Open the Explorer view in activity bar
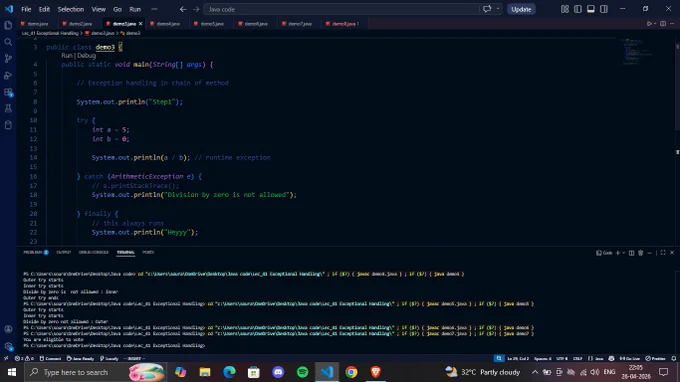Image resolution: width=680 pixels, height=382 pixels. coord(8,25)
